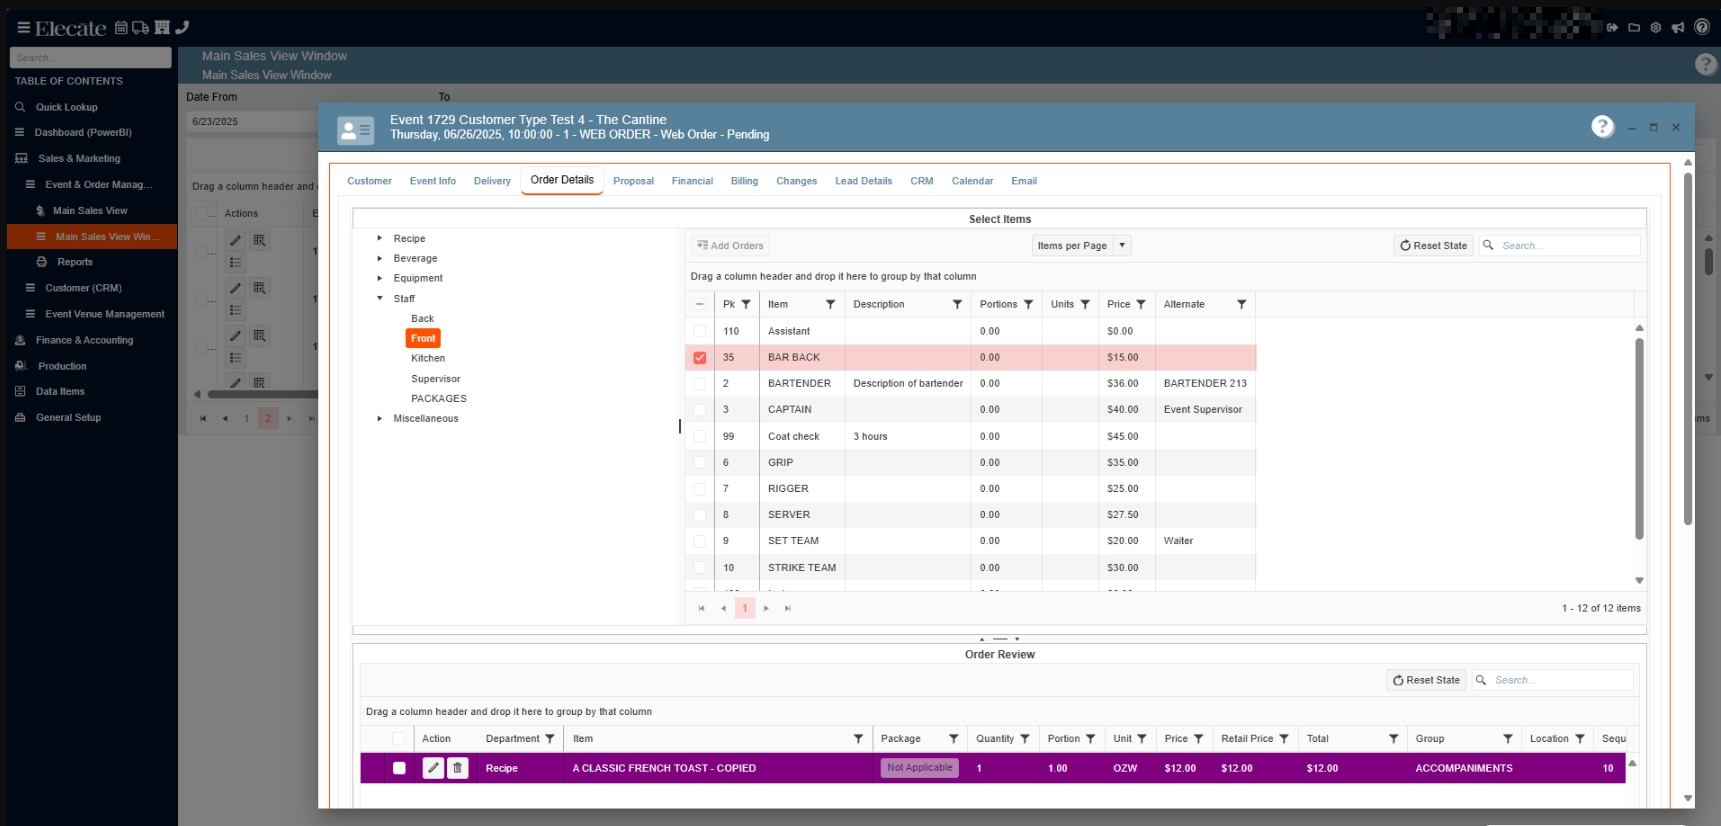Screen dimensions: 1721x826
Task: Open the hamburger menu beside Elecate logo
Action: point(23,28)
